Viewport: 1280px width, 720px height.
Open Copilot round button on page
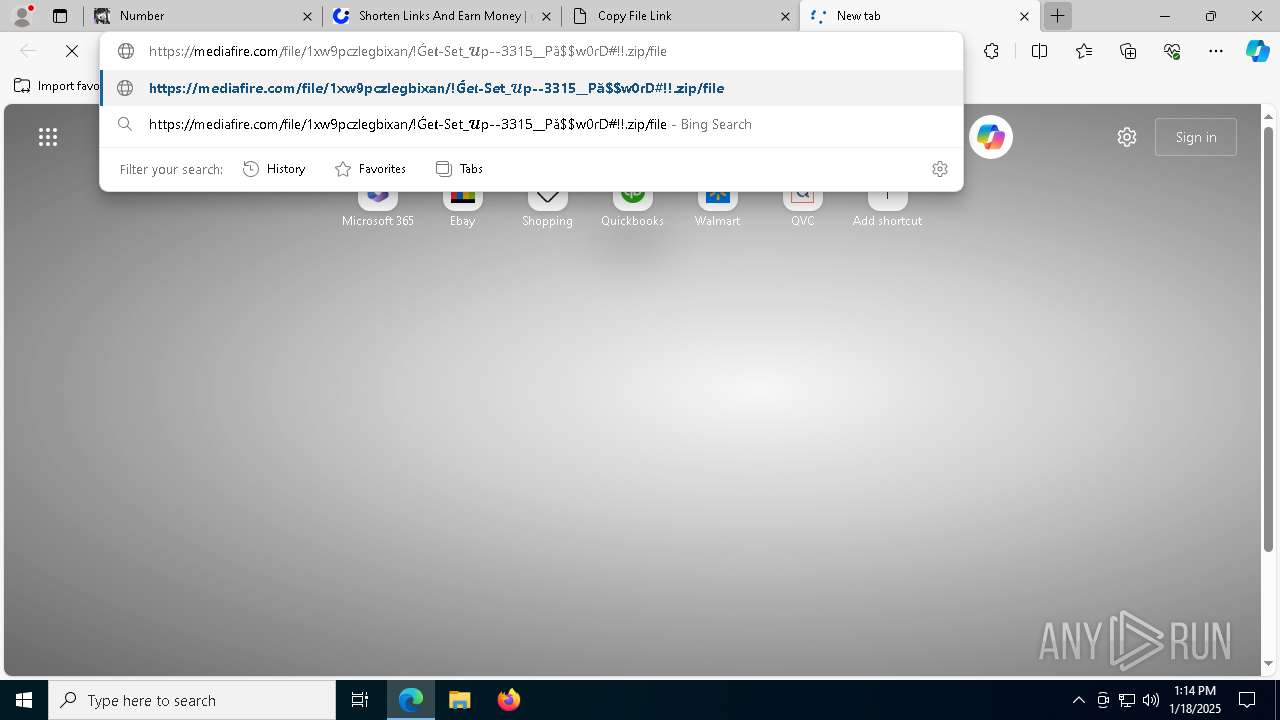point(991,137)
